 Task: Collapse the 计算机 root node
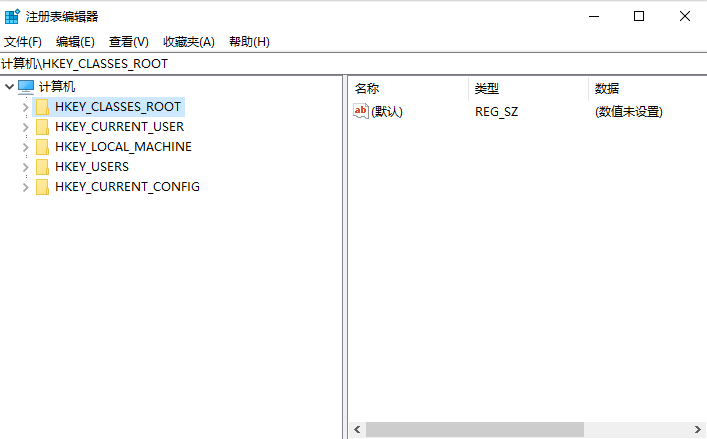click(9, 87)
